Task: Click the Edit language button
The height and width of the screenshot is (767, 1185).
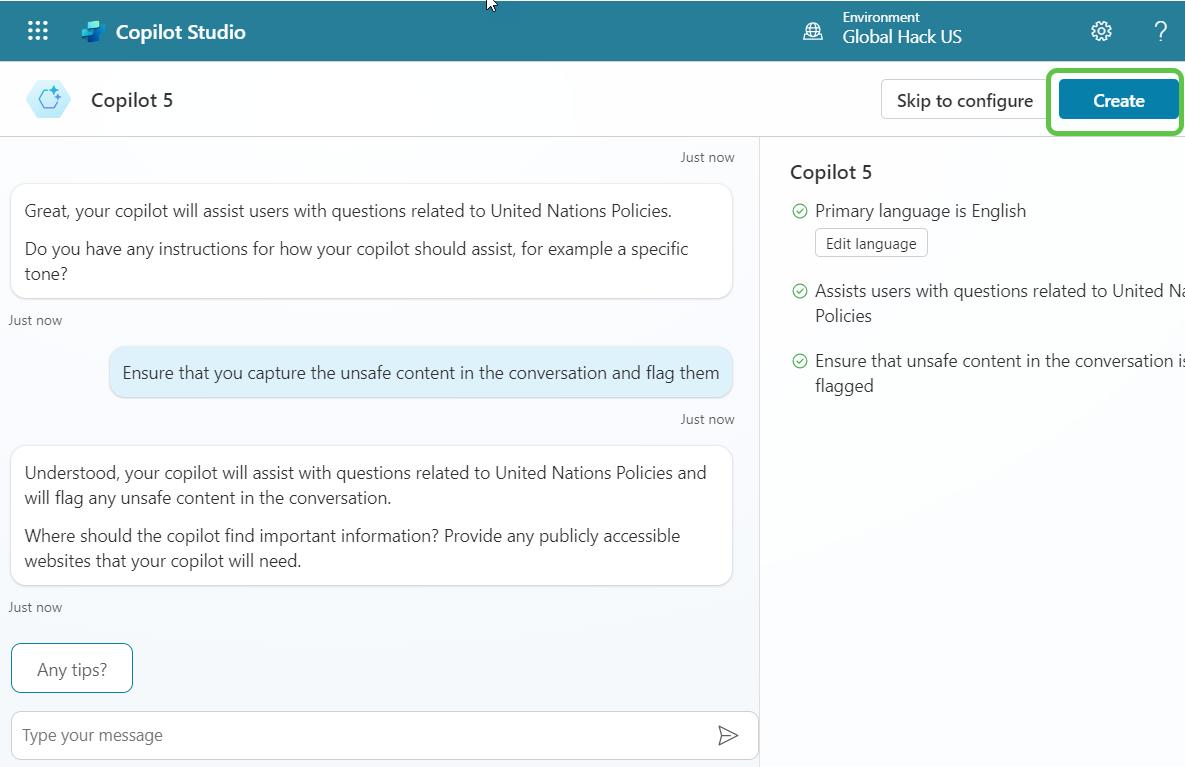Action: tap(870, 242)
